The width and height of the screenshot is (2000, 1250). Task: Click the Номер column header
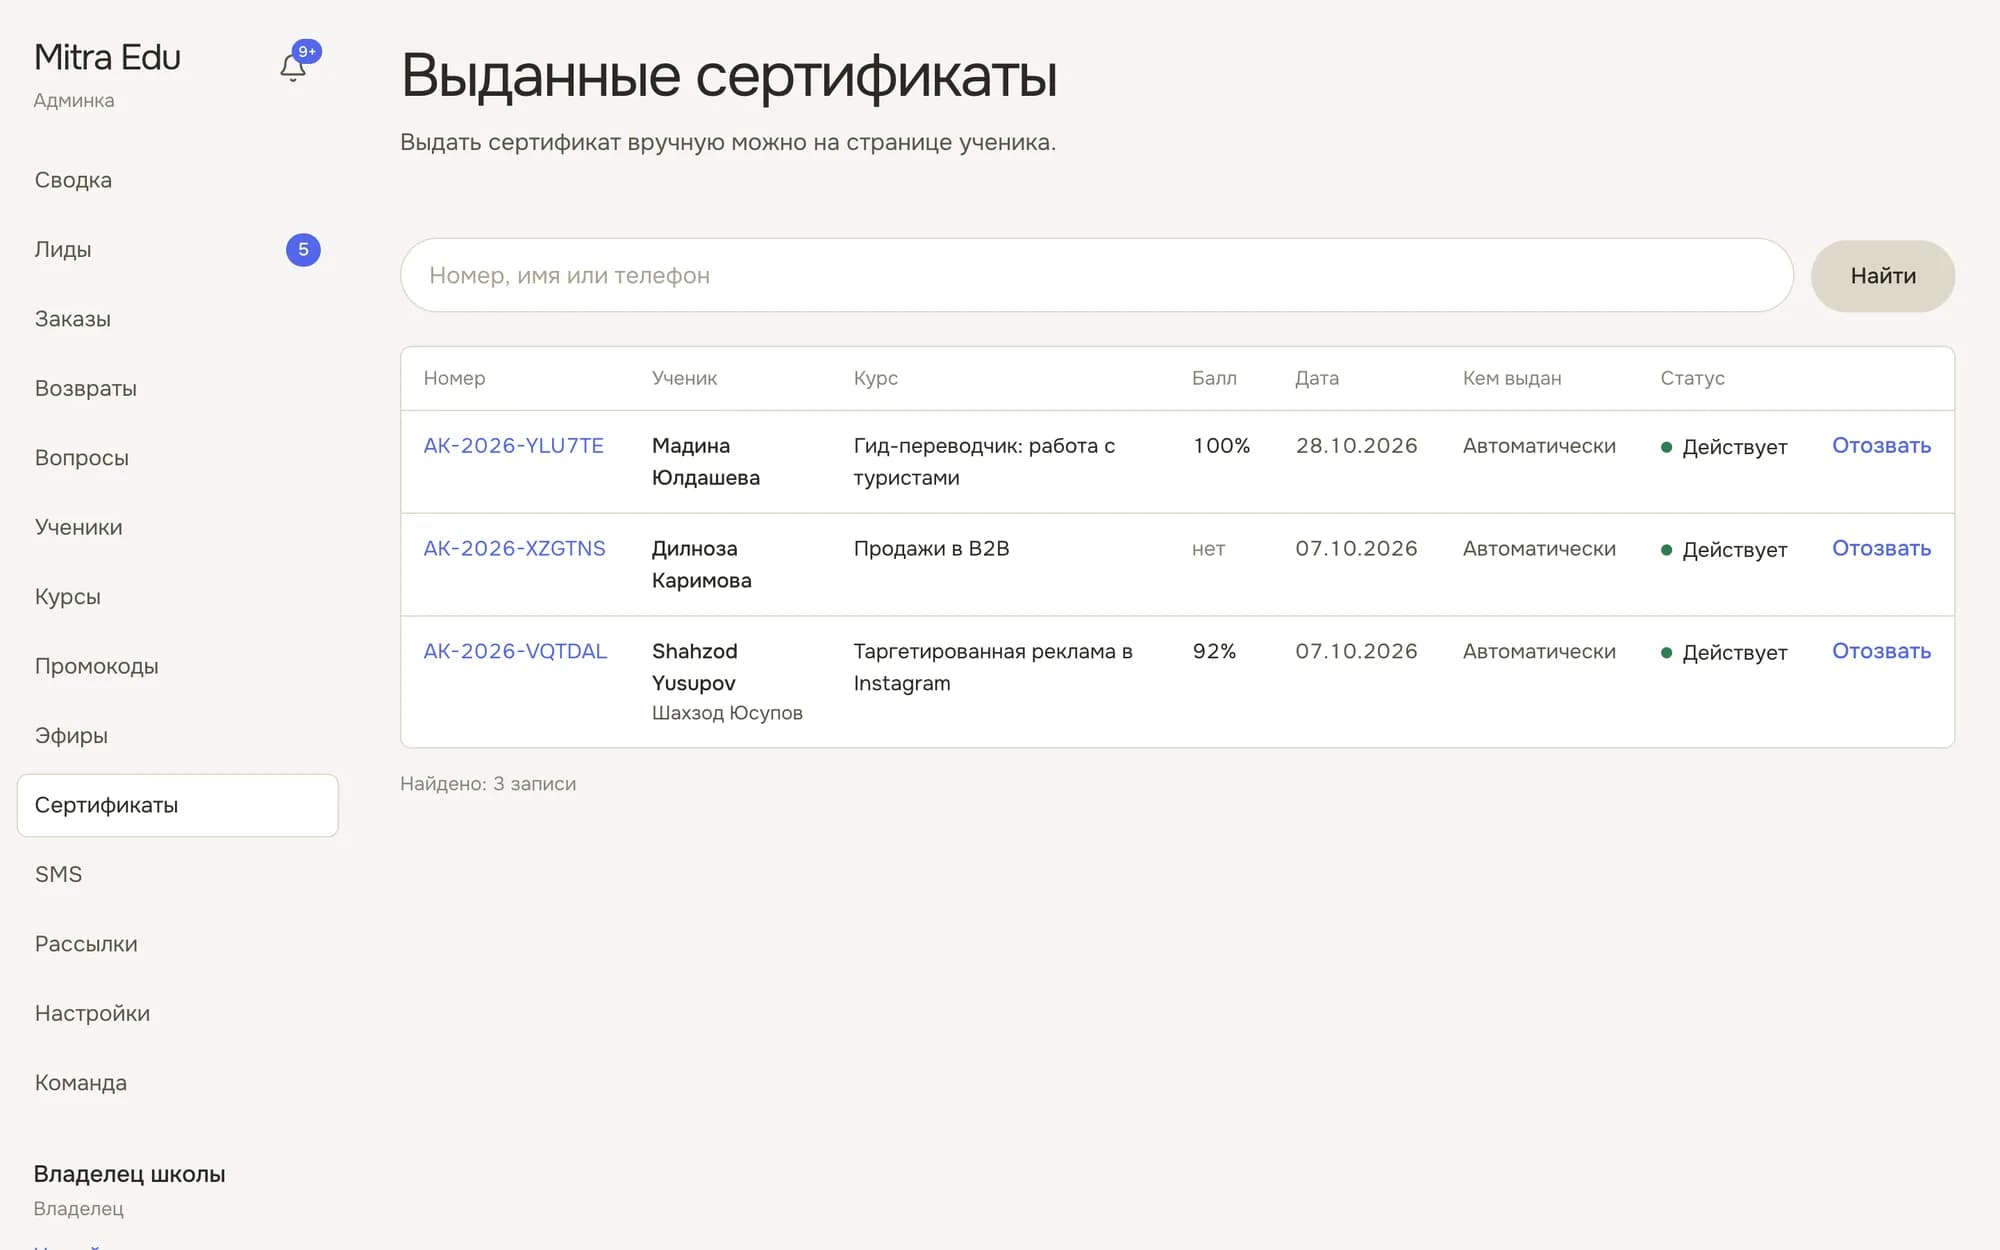[x=454, y=378]
